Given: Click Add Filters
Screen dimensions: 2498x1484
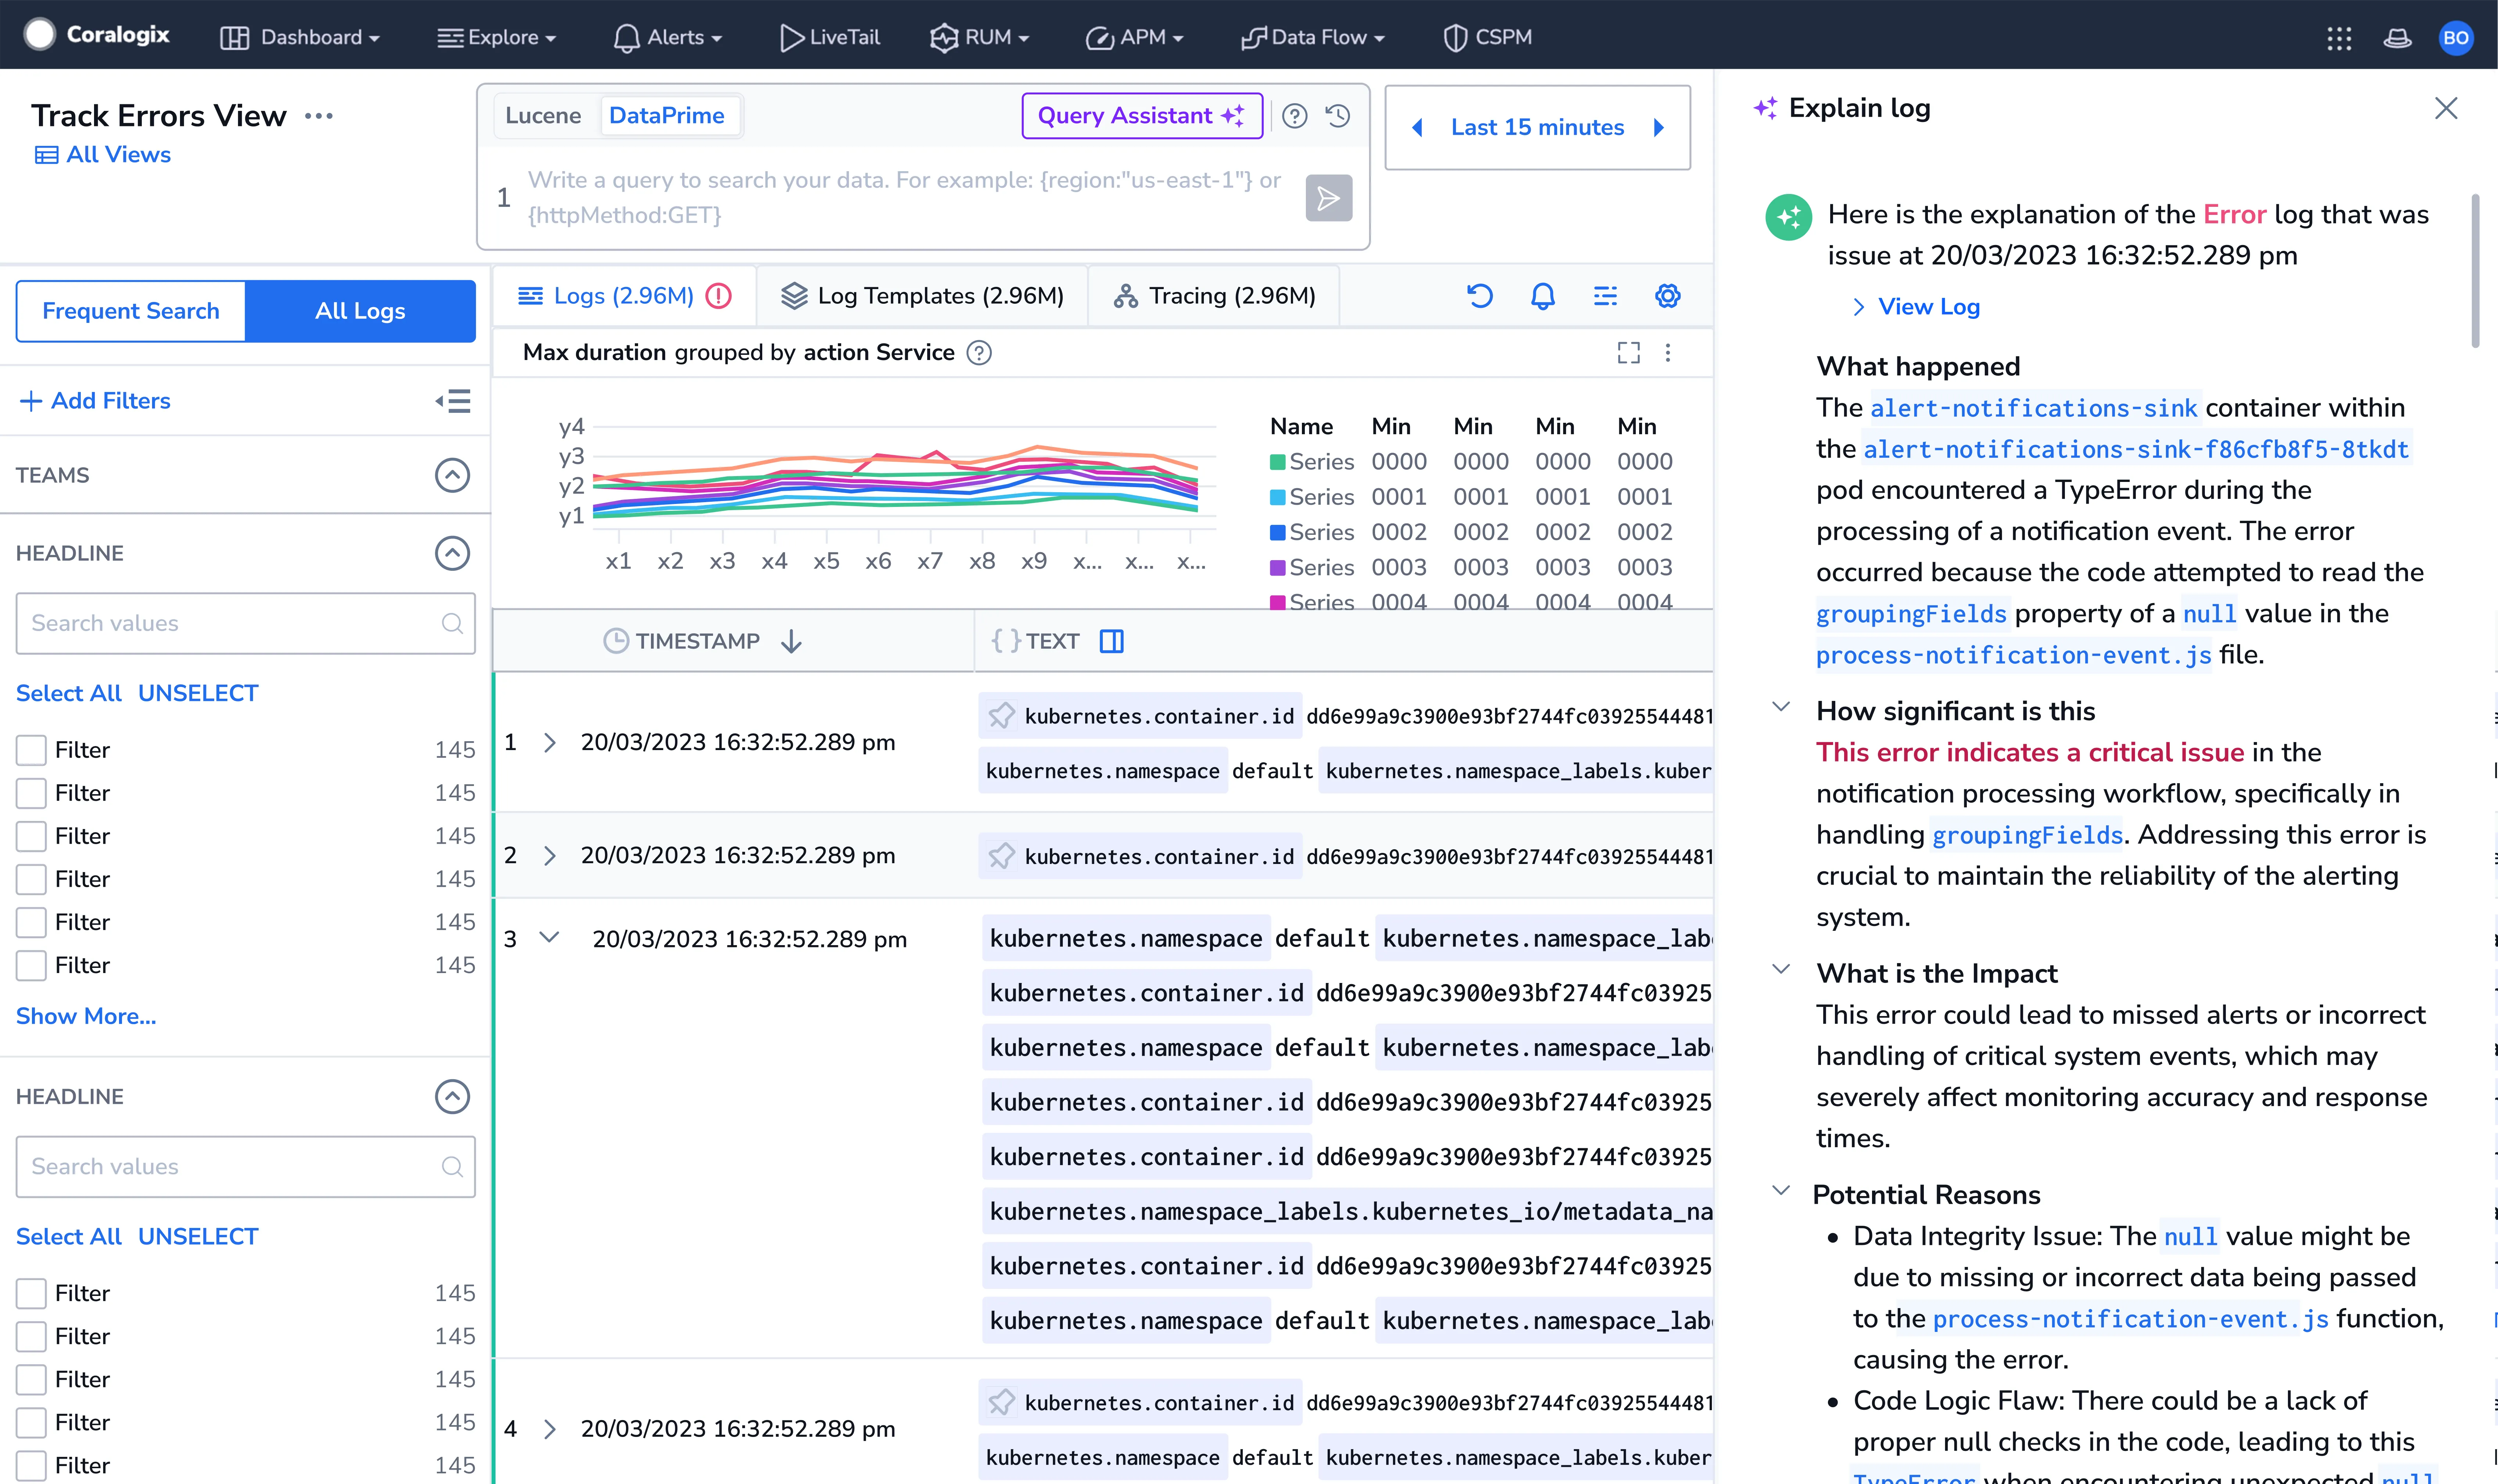Looking at the screenshot, I should tap(96, 401).
